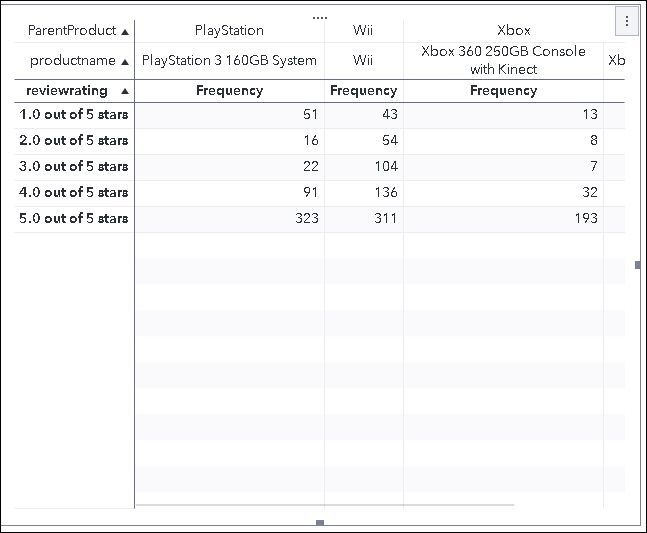Click the PlayStation 3 160GB System header
Screen dimensions: 647x533
[x=229, y=61]
